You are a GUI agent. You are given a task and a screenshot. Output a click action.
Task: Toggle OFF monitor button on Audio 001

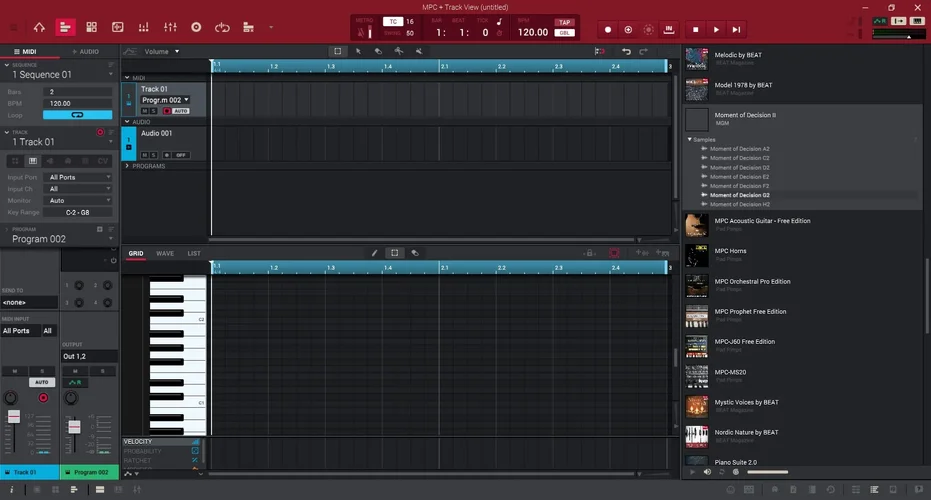[x=180, y=155]
